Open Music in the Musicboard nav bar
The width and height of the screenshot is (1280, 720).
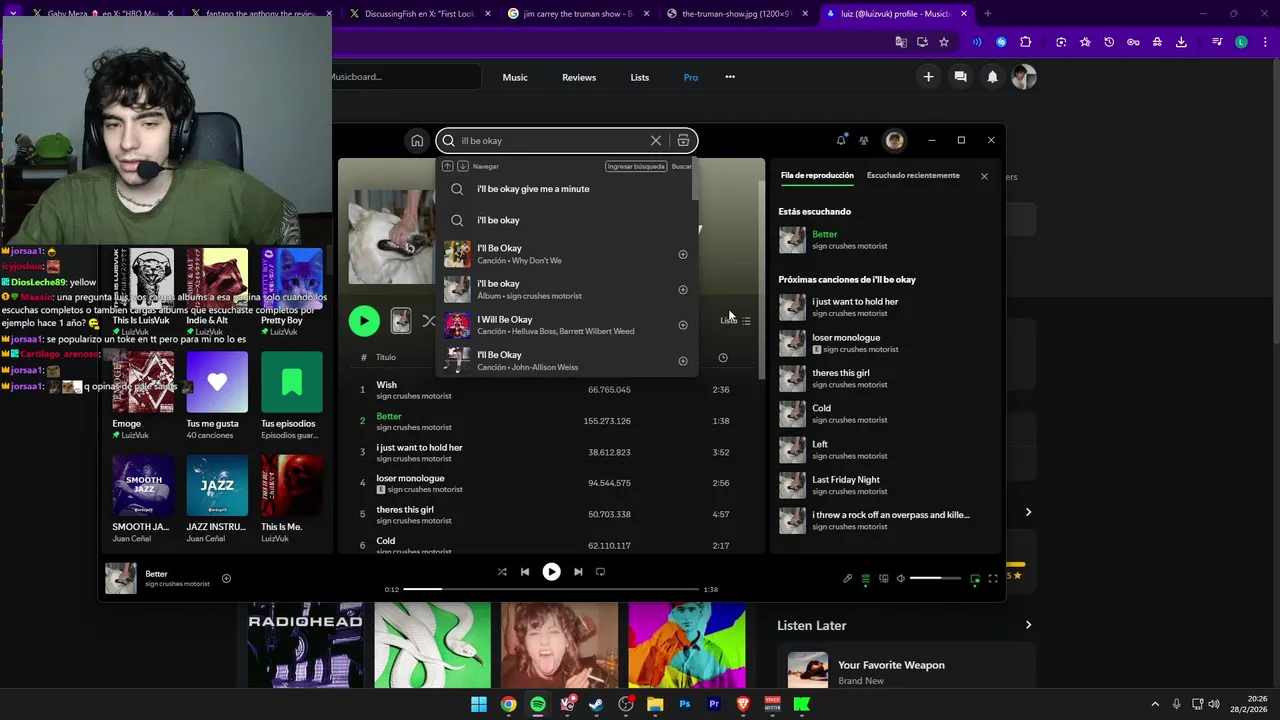[515, 77]
